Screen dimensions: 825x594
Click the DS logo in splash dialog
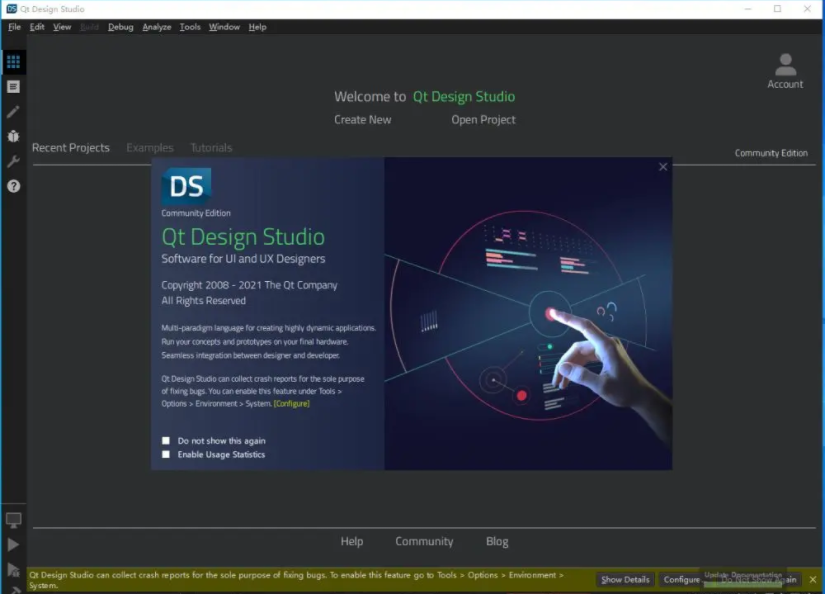pos(186,186)
